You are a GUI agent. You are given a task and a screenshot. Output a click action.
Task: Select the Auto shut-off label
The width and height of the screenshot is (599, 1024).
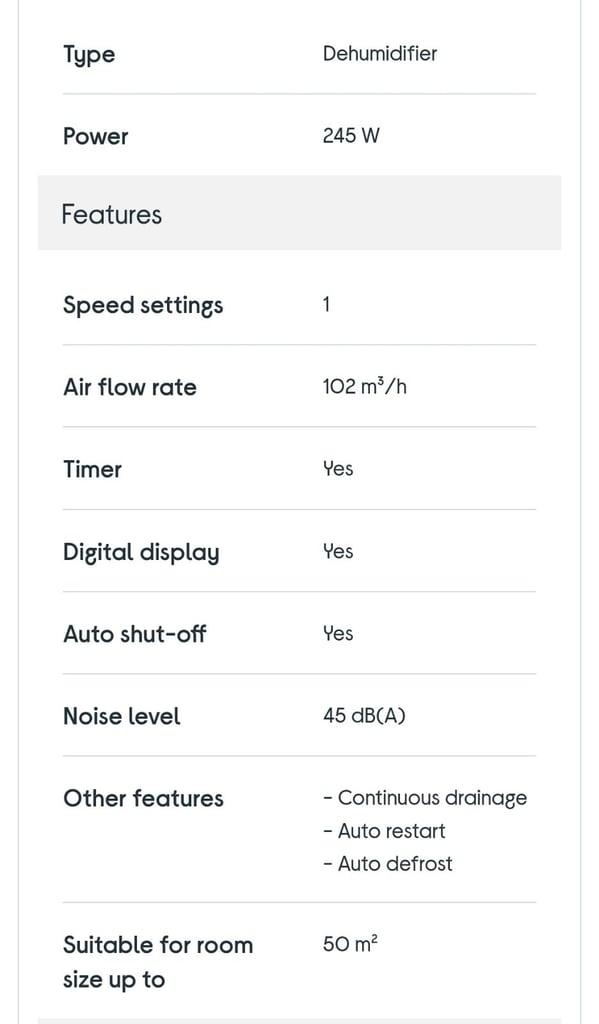click(135, 634)
